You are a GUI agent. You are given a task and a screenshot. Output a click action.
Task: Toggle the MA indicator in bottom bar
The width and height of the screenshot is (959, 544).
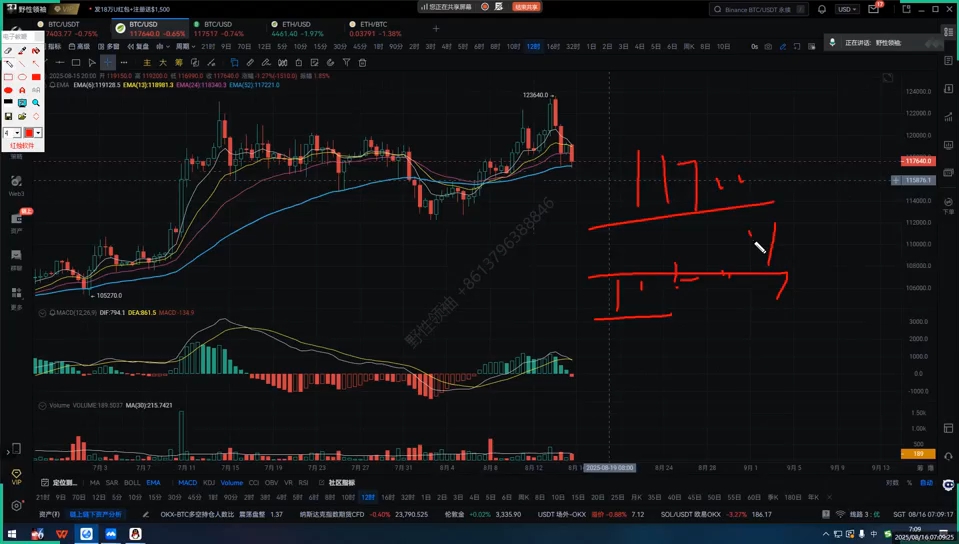coord(95,483)
